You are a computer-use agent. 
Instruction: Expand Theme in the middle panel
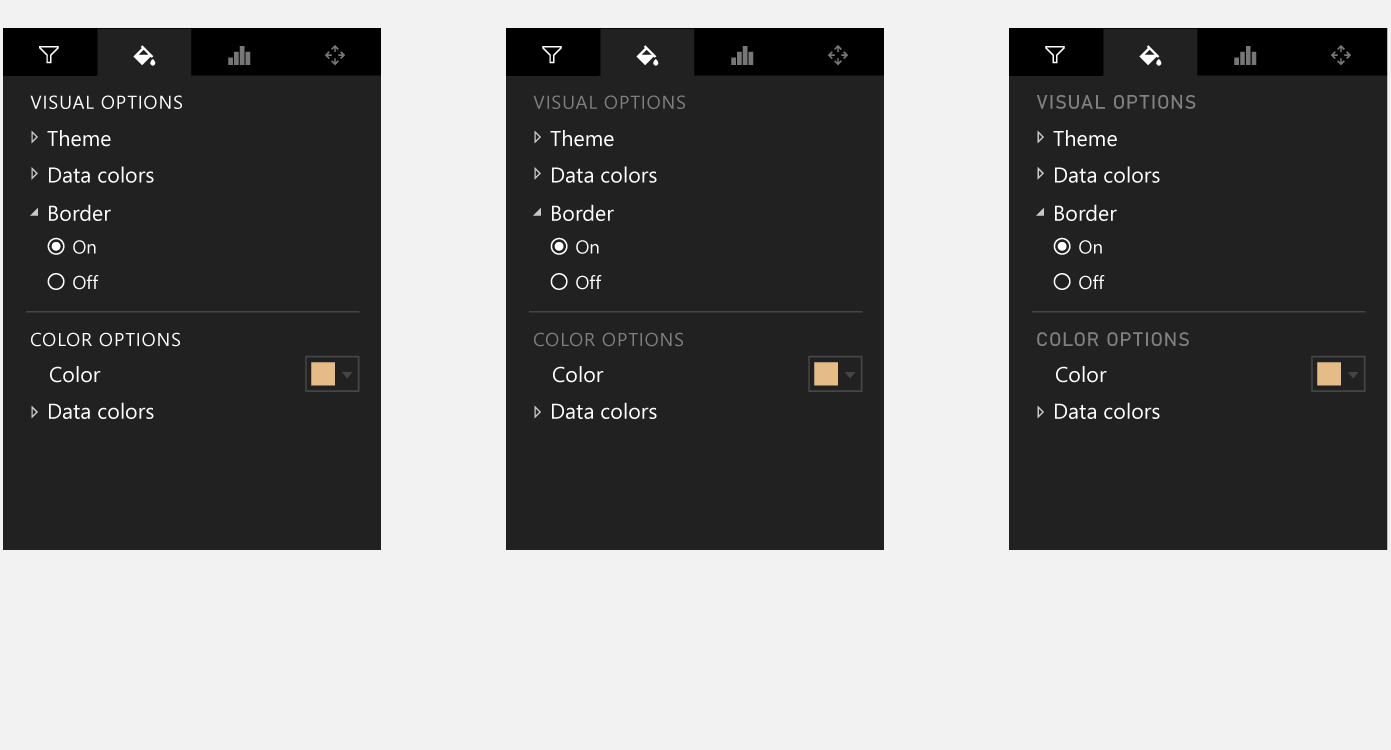537,138
